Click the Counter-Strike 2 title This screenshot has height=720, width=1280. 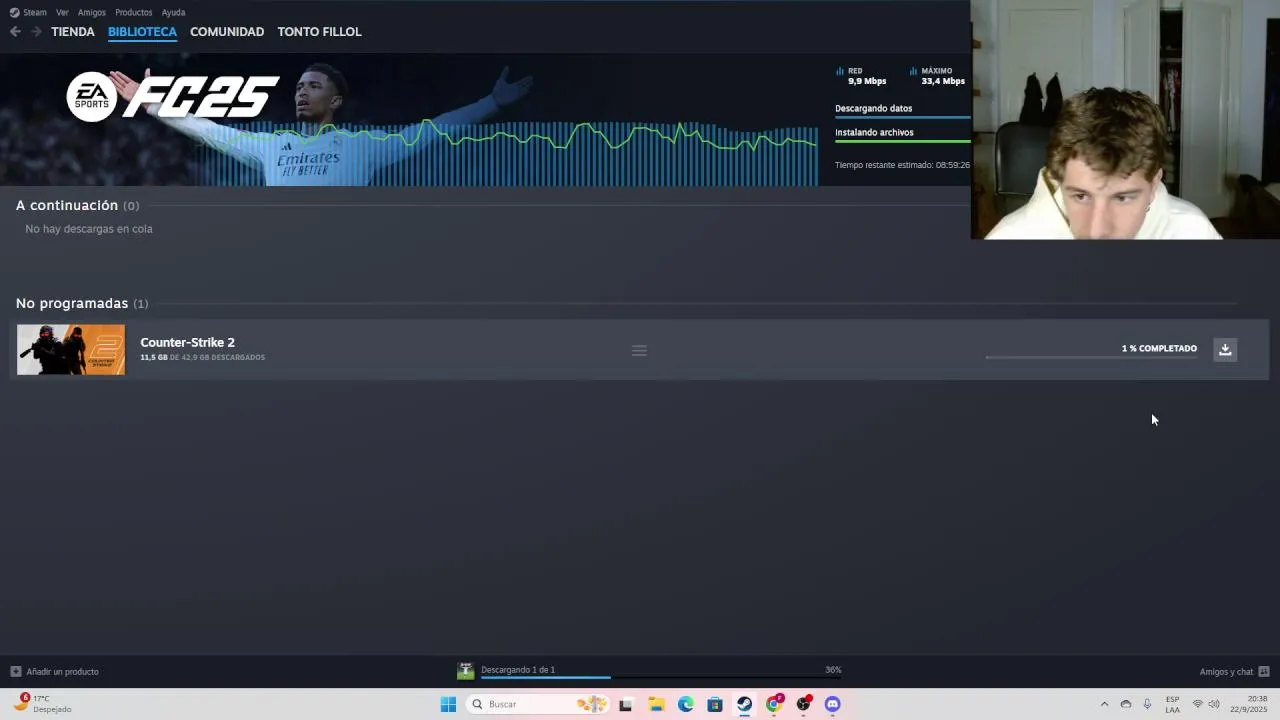[x=187, y=342]
